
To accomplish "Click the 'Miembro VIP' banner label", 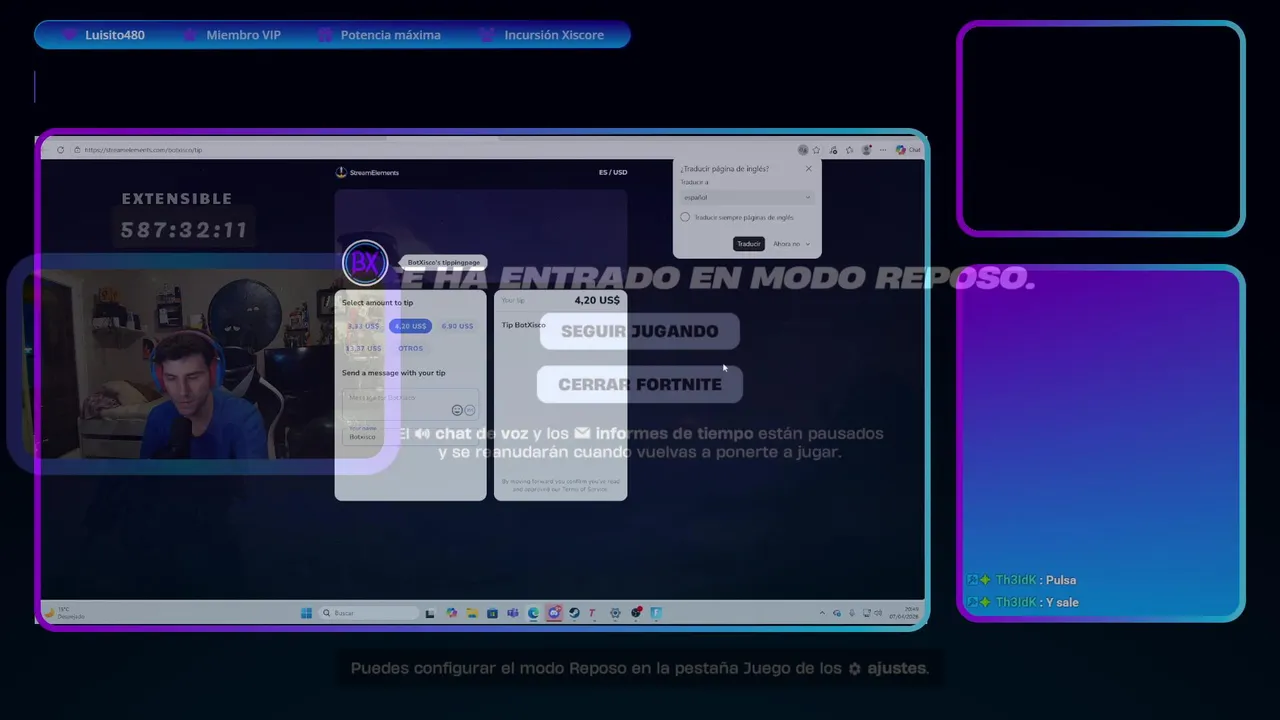I will (243, 35).
